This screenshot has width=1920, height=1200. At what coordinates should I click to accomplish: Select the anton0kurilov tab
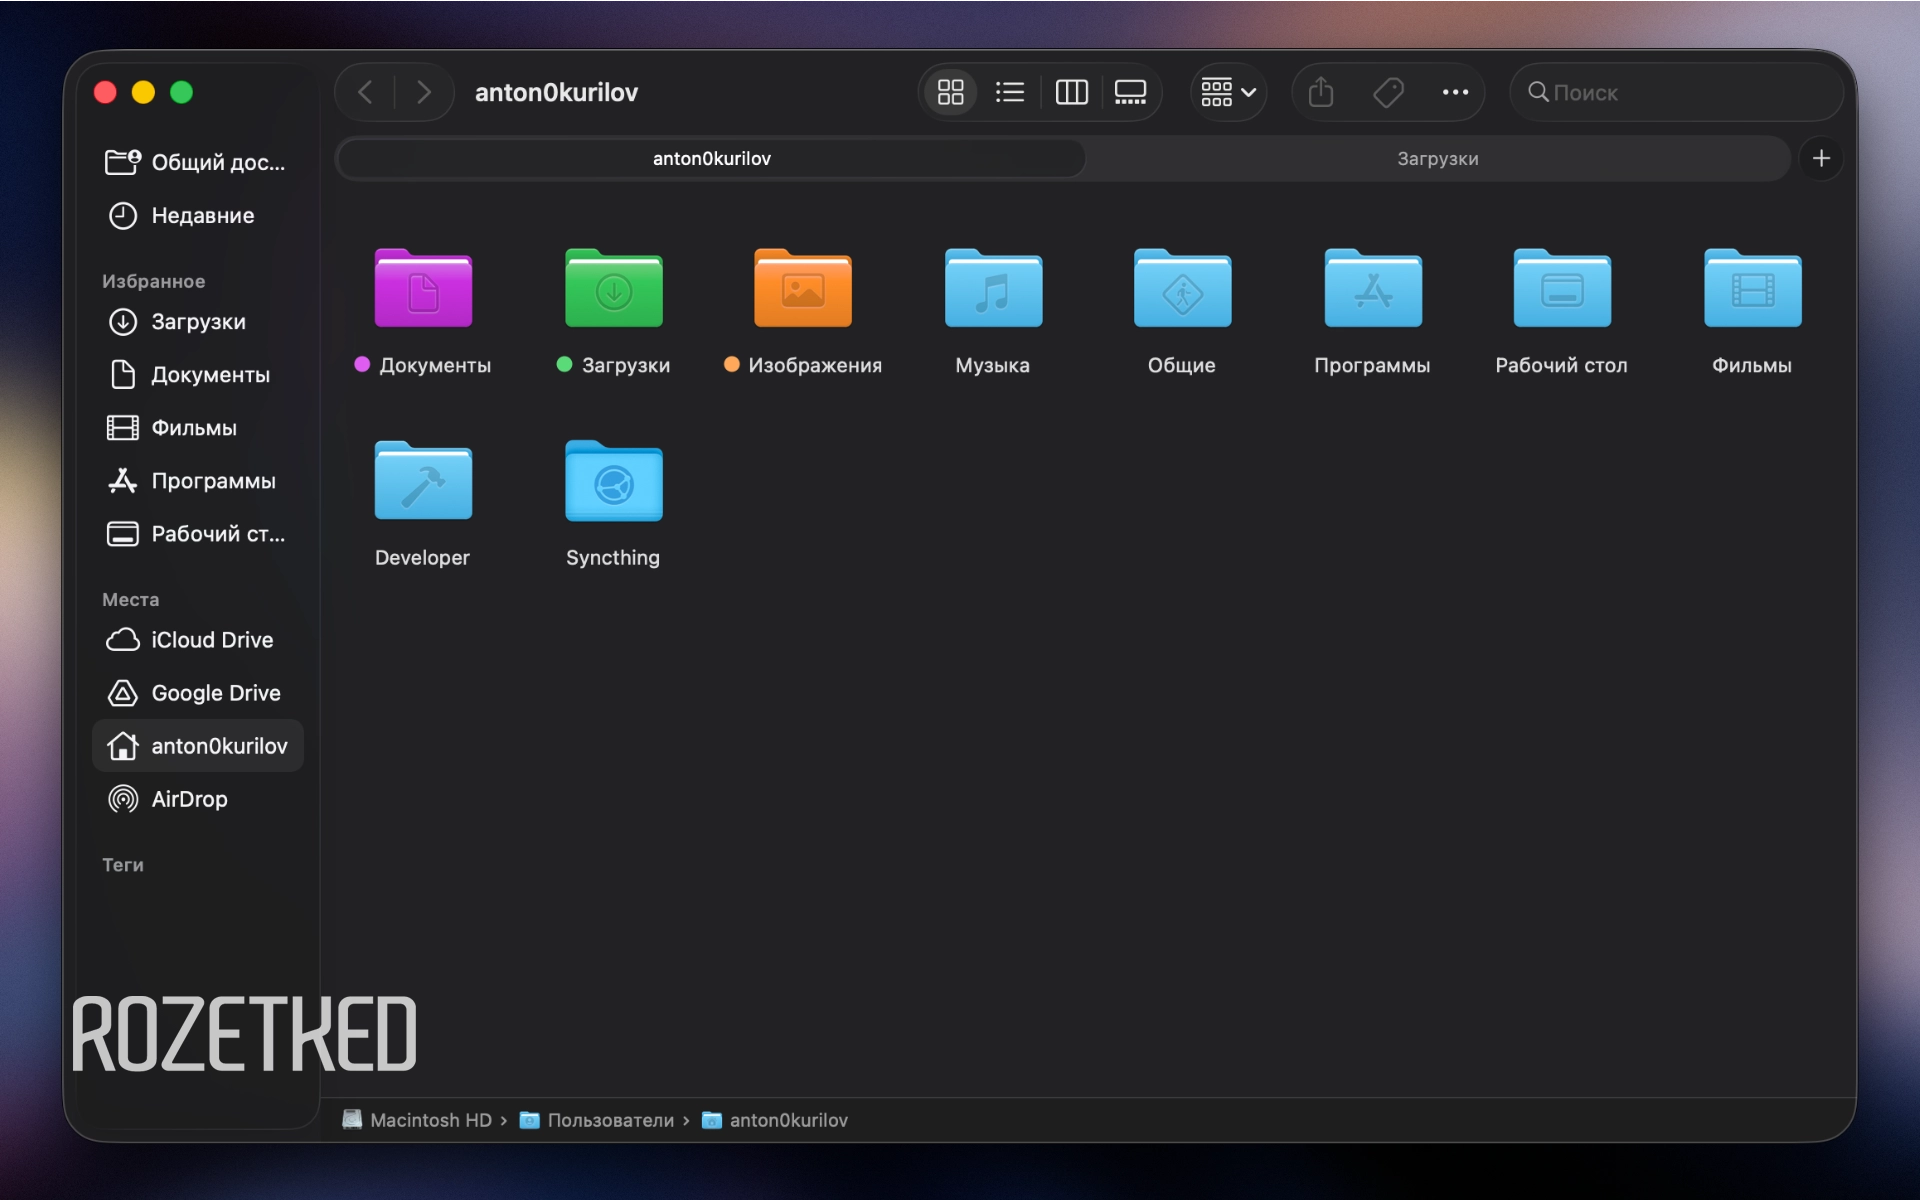[712, 159]
